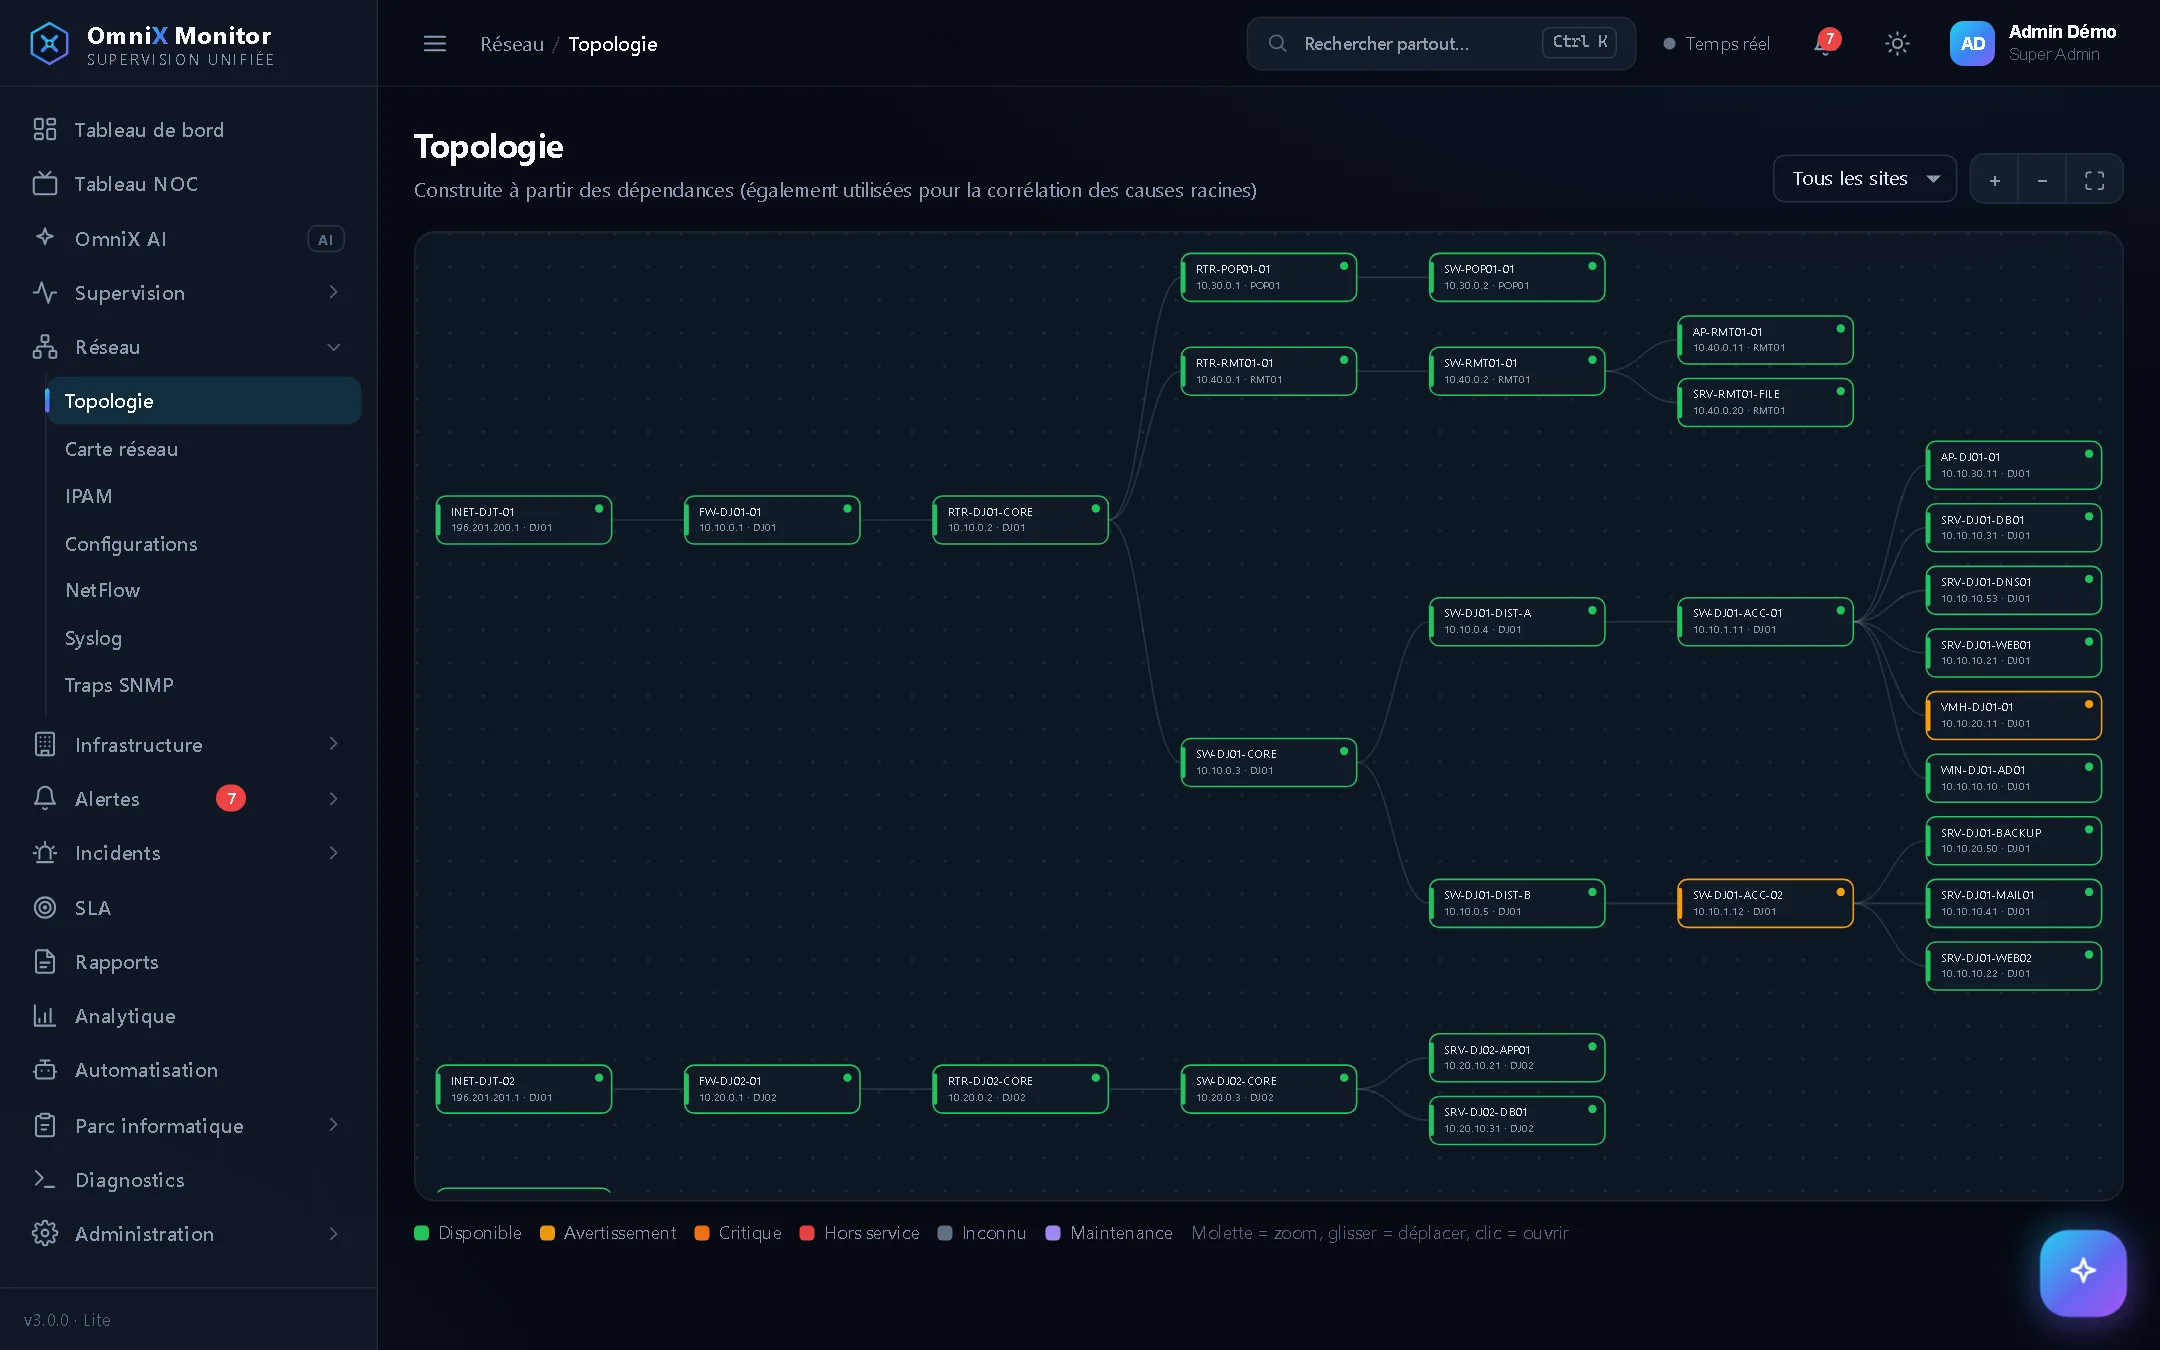Expand the Incidents menu

[188, 853]
